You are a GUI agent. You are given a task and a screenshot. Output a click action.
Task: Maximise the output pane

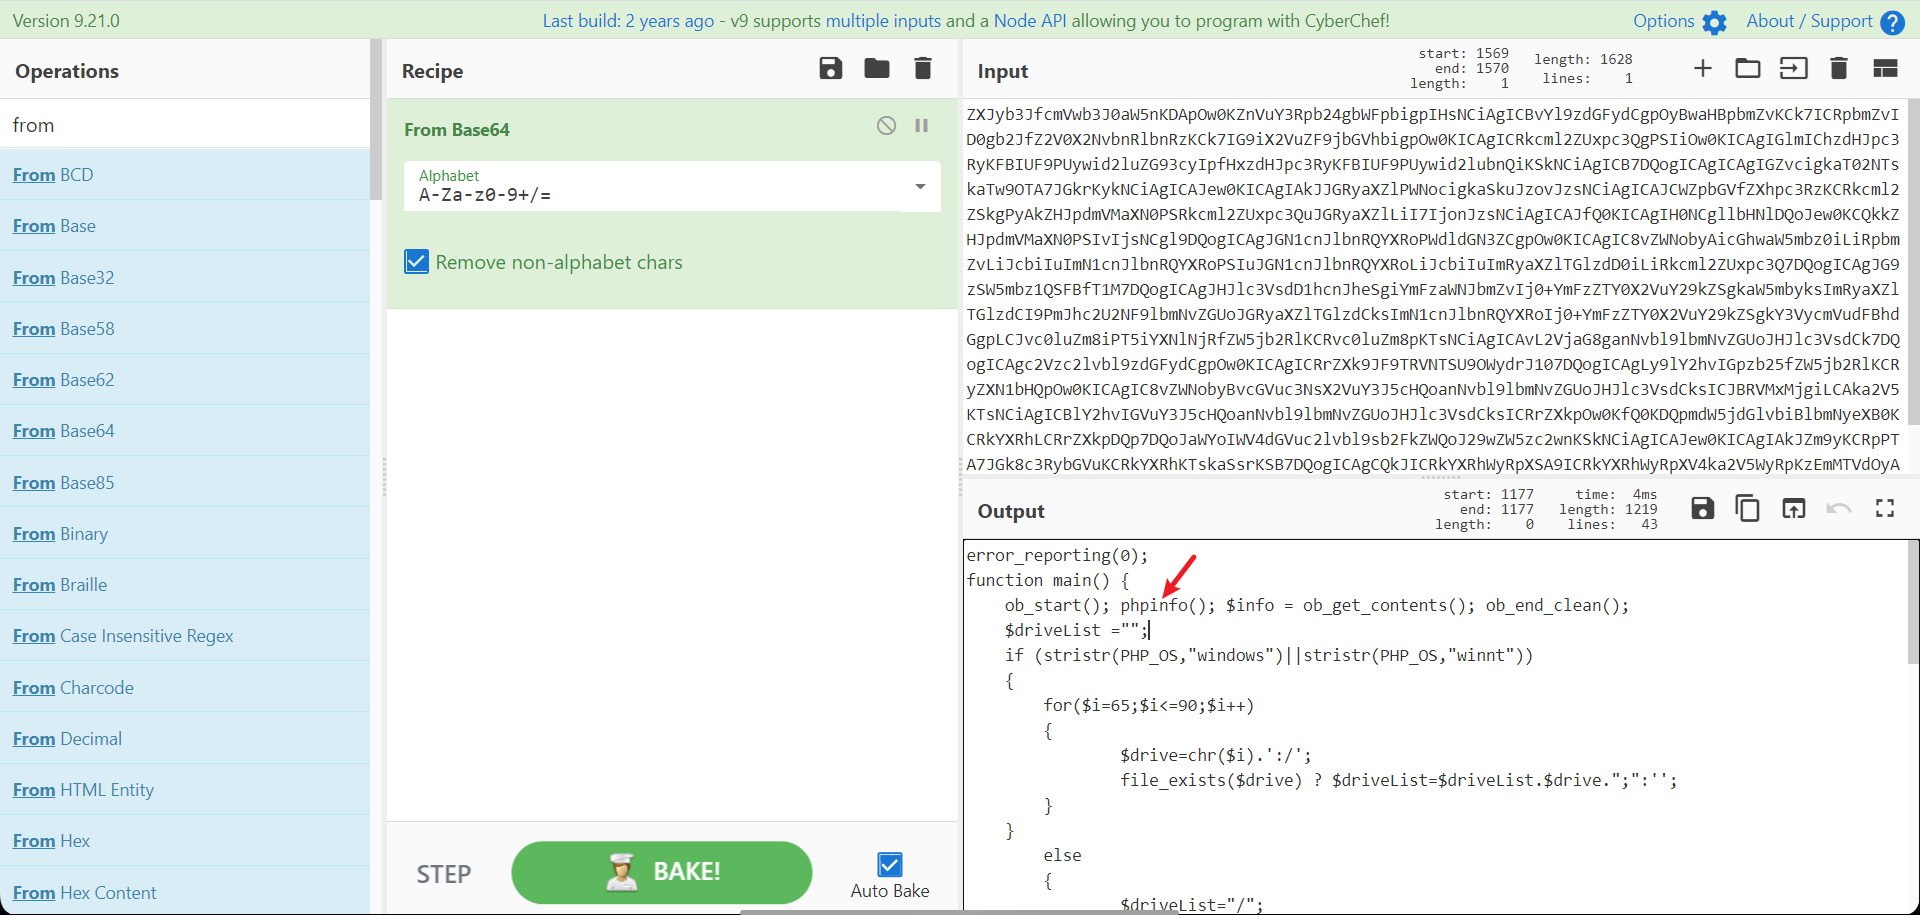[x=1885, y=509]
